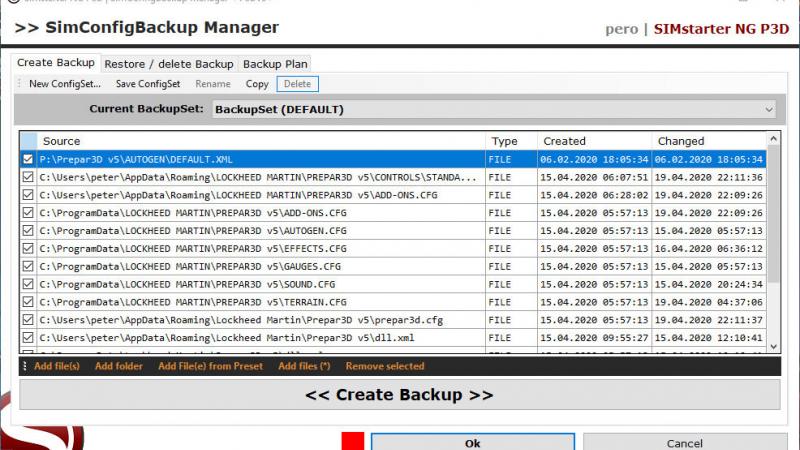Image resolution: width=800 pixels, height=450 pixels.
Task: Toggle checkbox for AUTOGEN\DEFAULT.XML row
Action: pos(28,159)
